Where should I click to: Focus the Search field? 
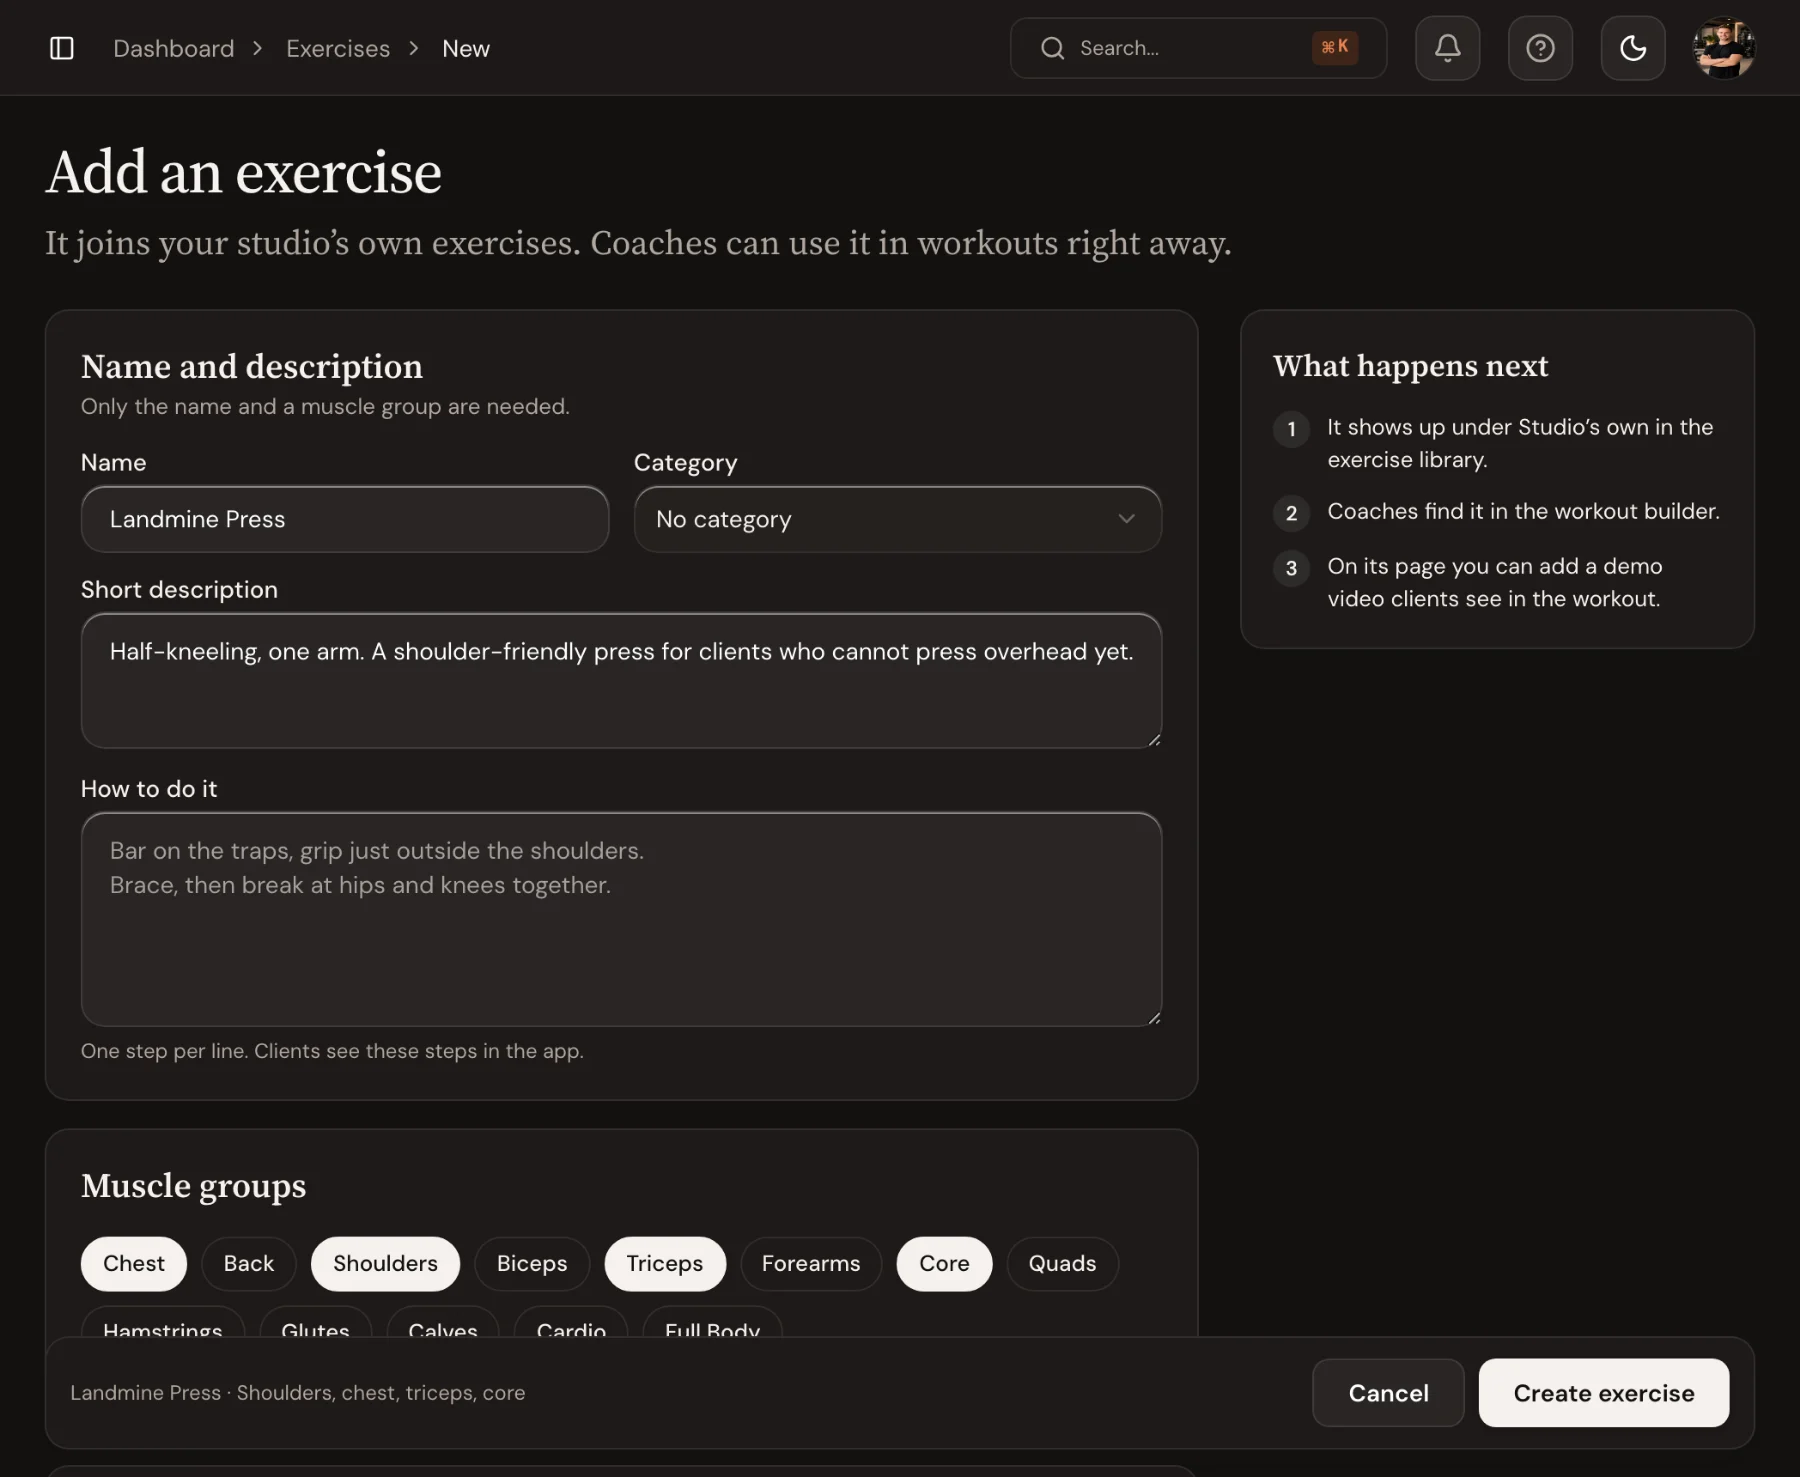pos(1198,48)
